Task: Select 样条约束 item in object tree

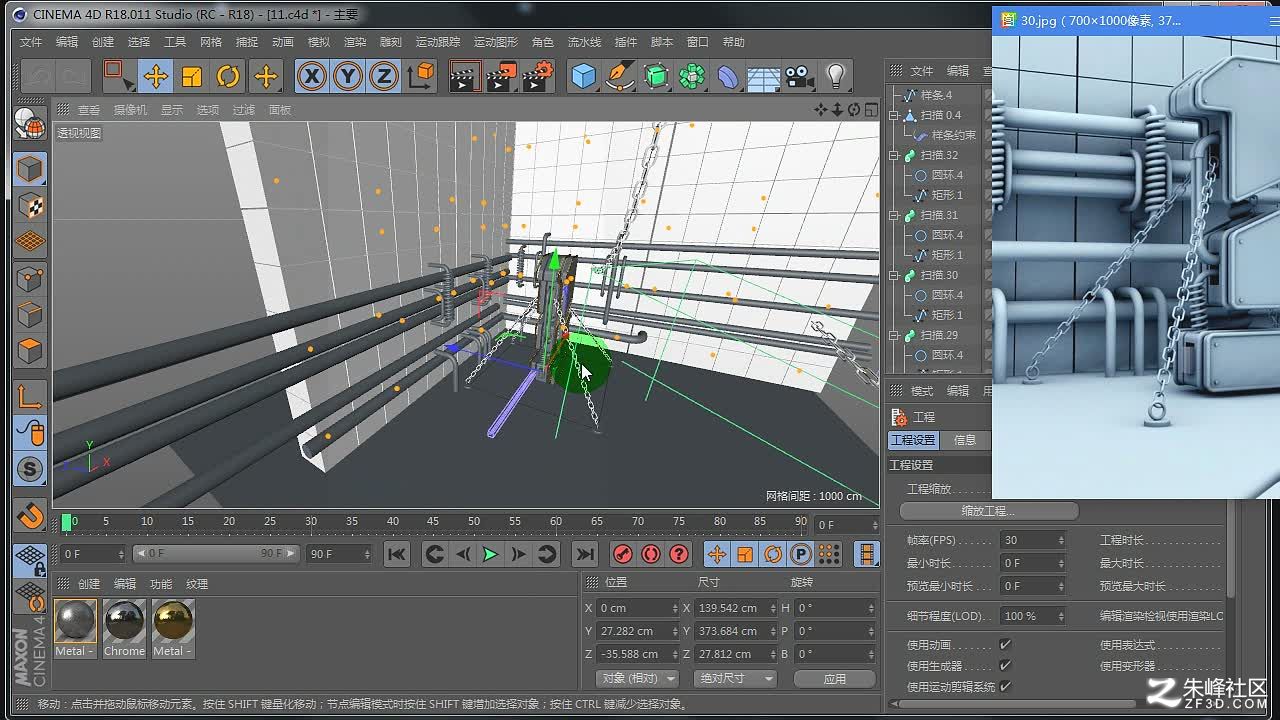Action: (x=954, y=135)
